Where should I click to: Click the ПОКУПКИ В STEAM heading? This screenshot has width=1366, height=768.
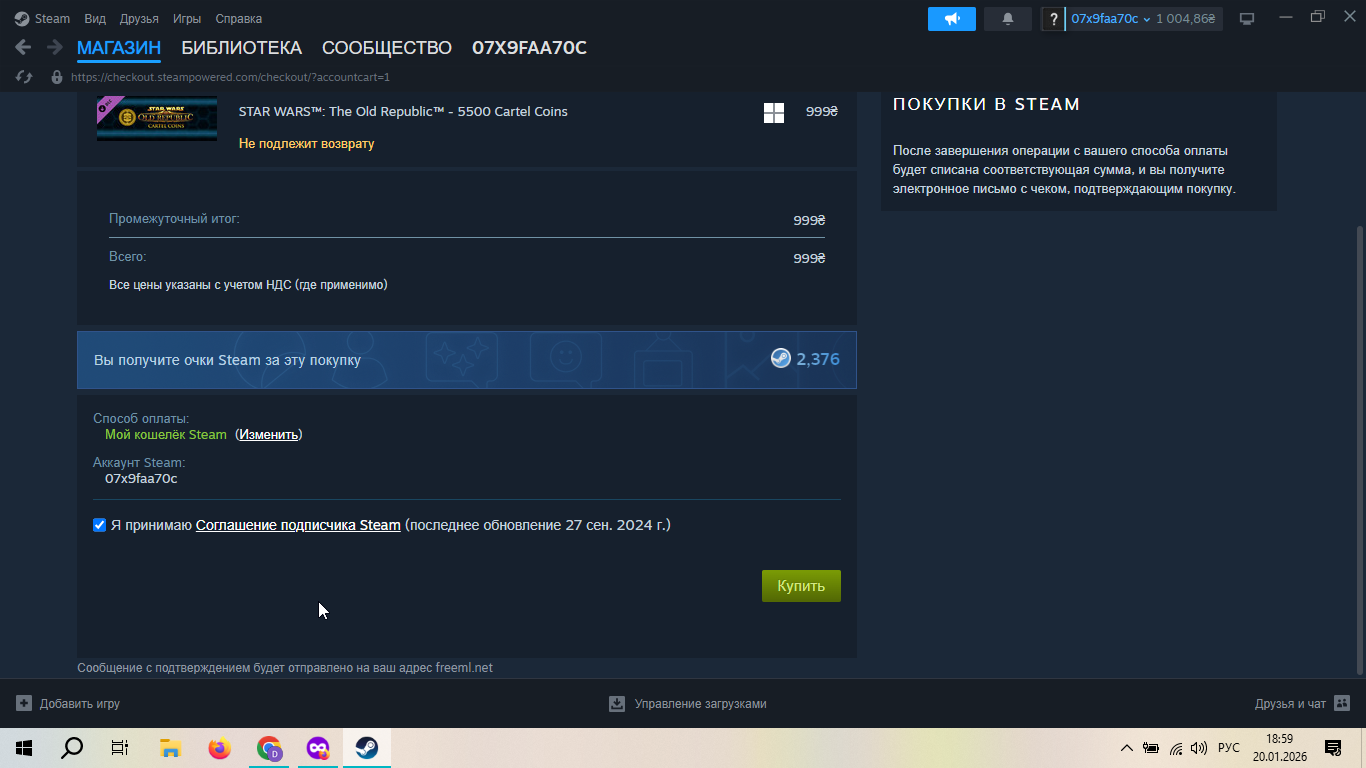coord(986,104)
